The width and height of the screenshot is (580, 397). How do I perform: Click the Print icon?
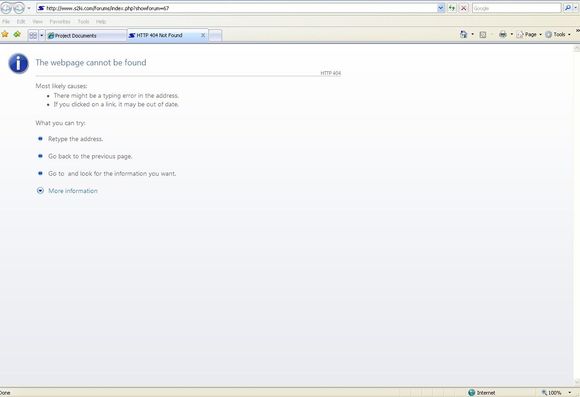click(503, 34)
